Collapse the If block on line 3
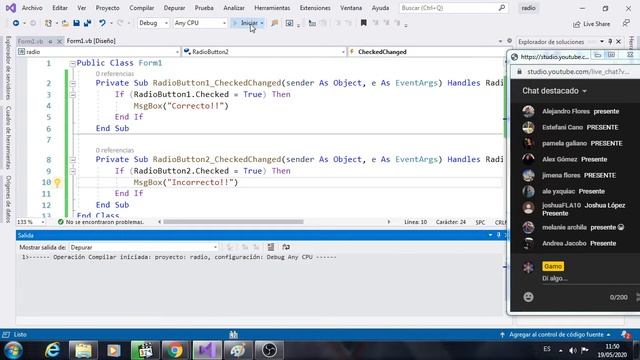This screenshot has width=640, height=360. tap(72, 95)
